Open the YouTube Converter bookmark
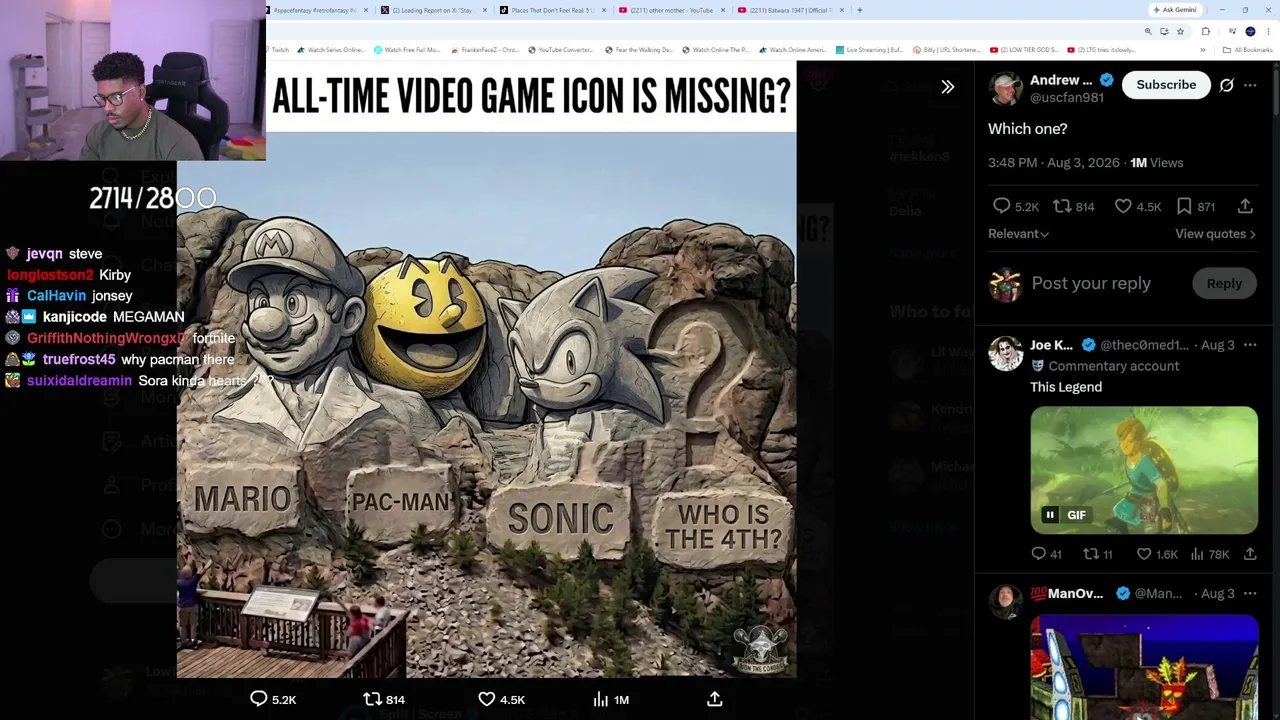Image resolution: width=1280 pixels, height=720 pixels. pyautogui.click(x=560, y=50)
